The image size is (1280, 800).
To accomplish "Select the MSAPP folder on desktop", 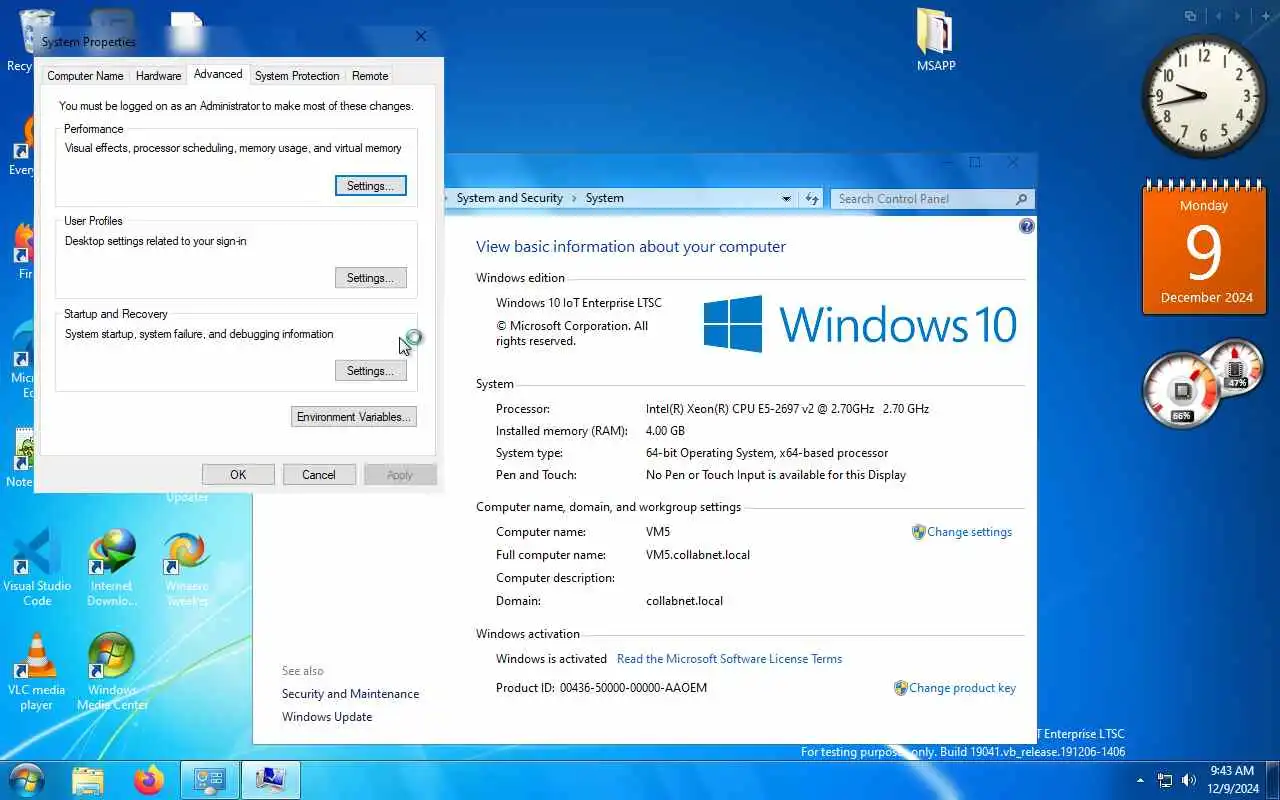I will pyautogui.click(x=936, y=40).
